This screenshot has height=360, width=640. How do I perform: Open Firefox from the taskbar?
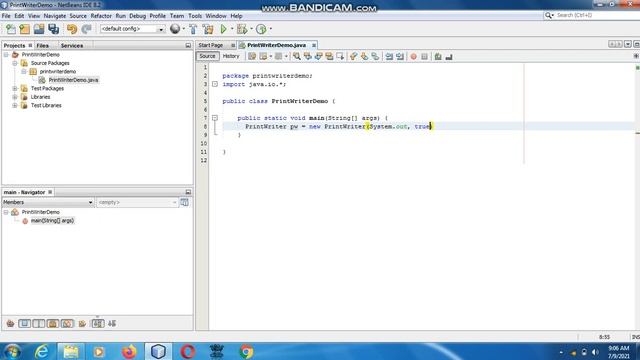[x=129, y=351]
